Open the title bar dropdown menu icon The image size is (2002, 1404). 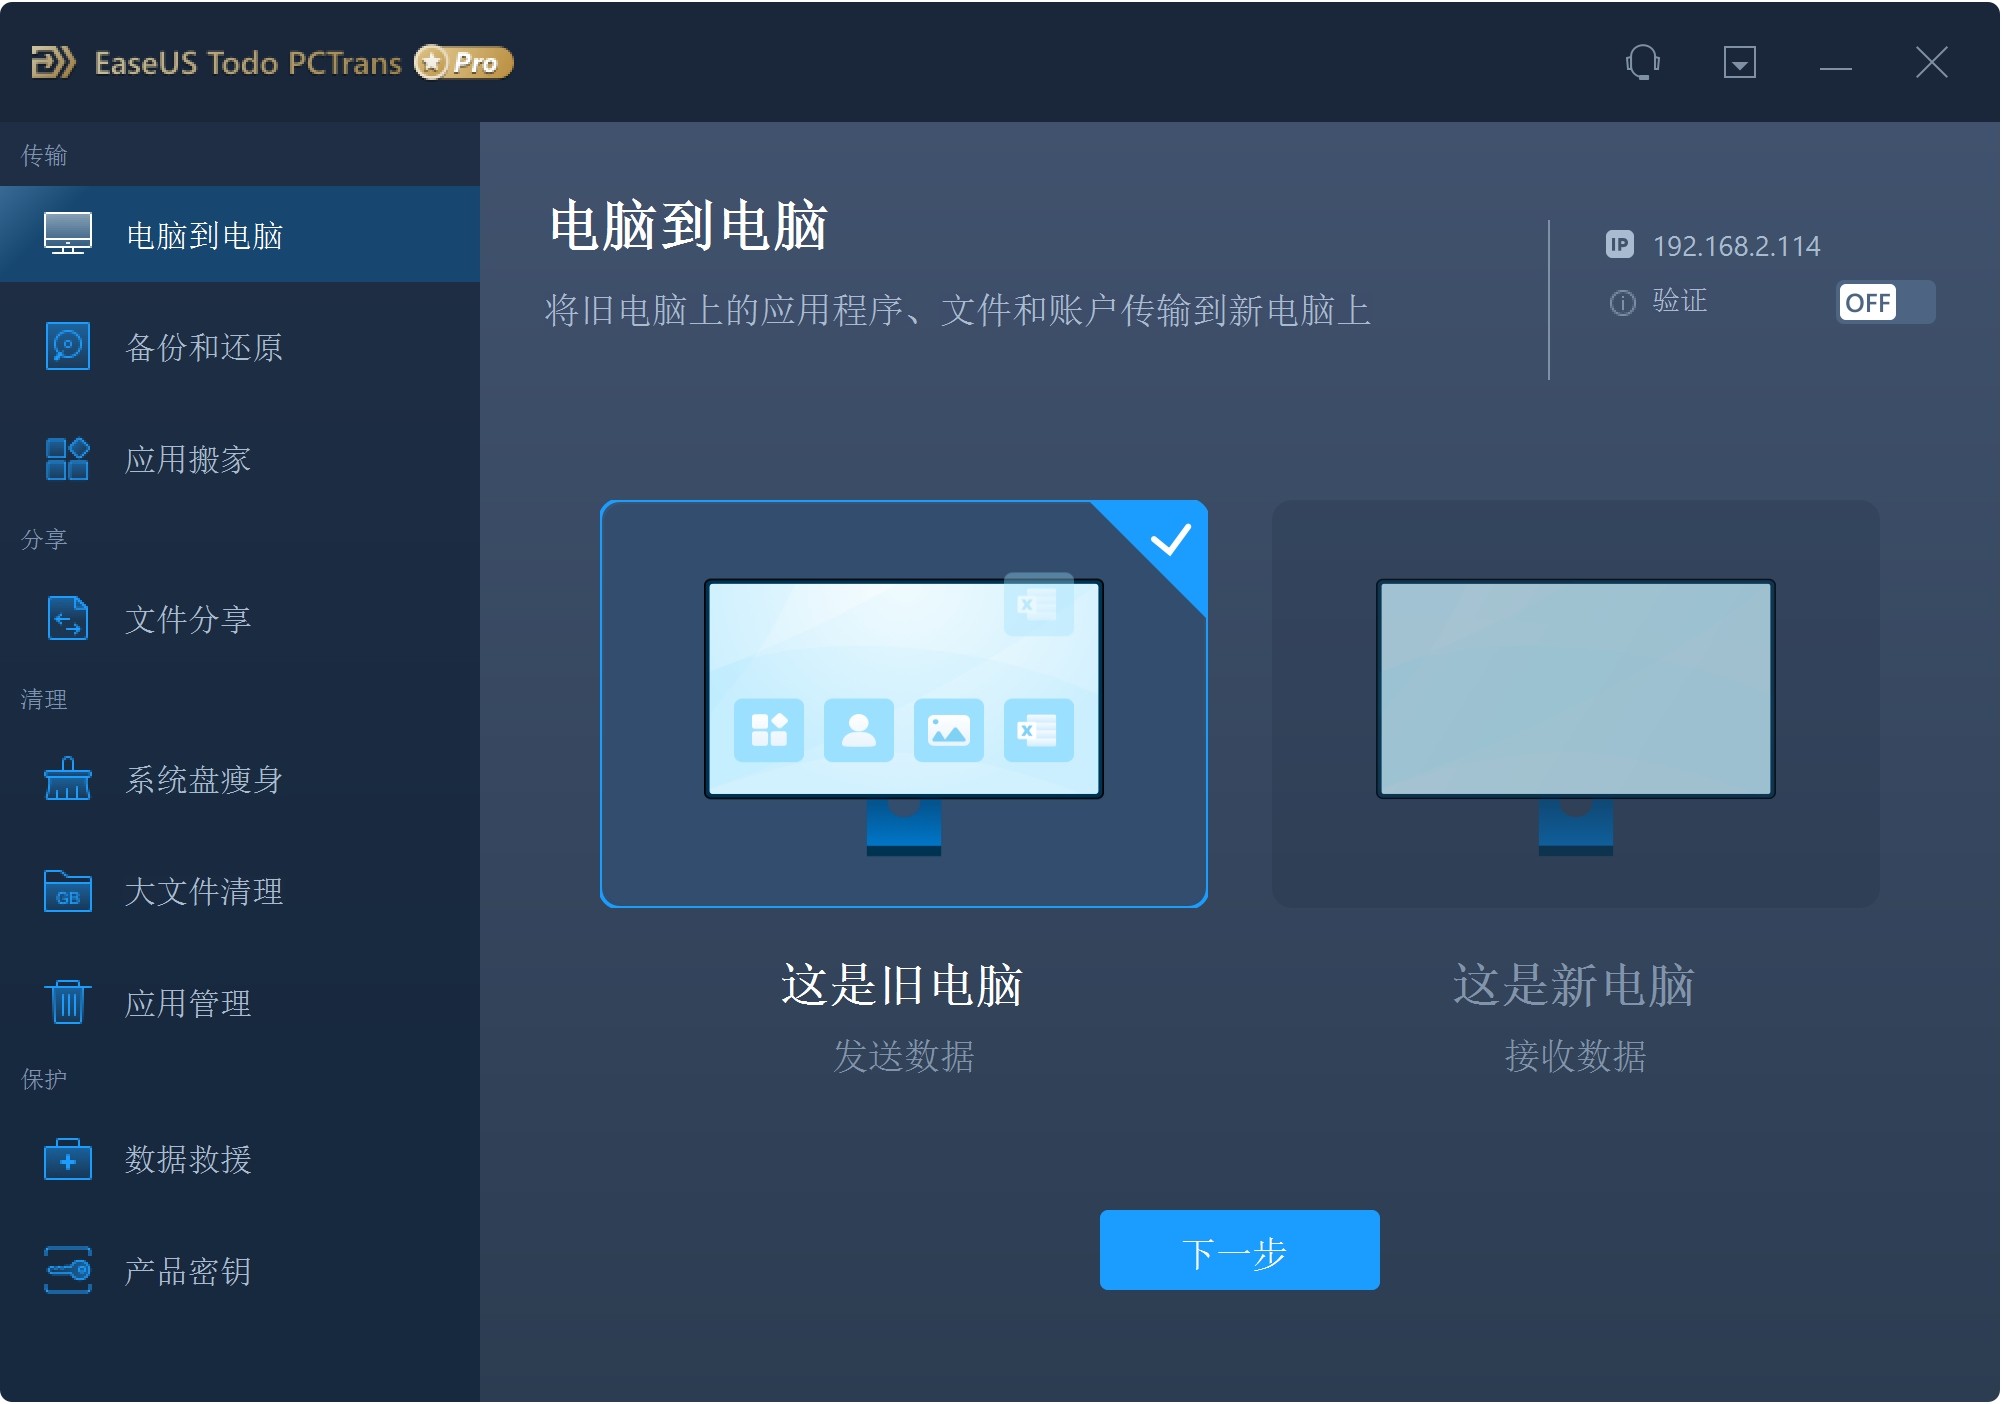pos(1740,62)
